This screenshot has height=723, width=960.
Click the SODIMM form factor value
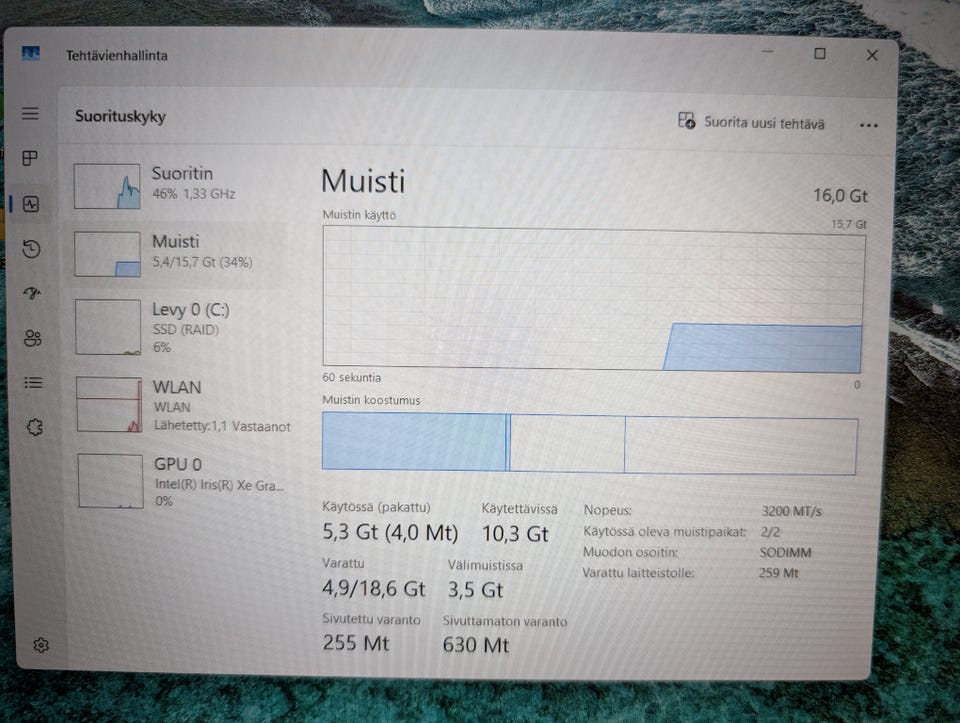pyautogui.click(x=786, y=553)
